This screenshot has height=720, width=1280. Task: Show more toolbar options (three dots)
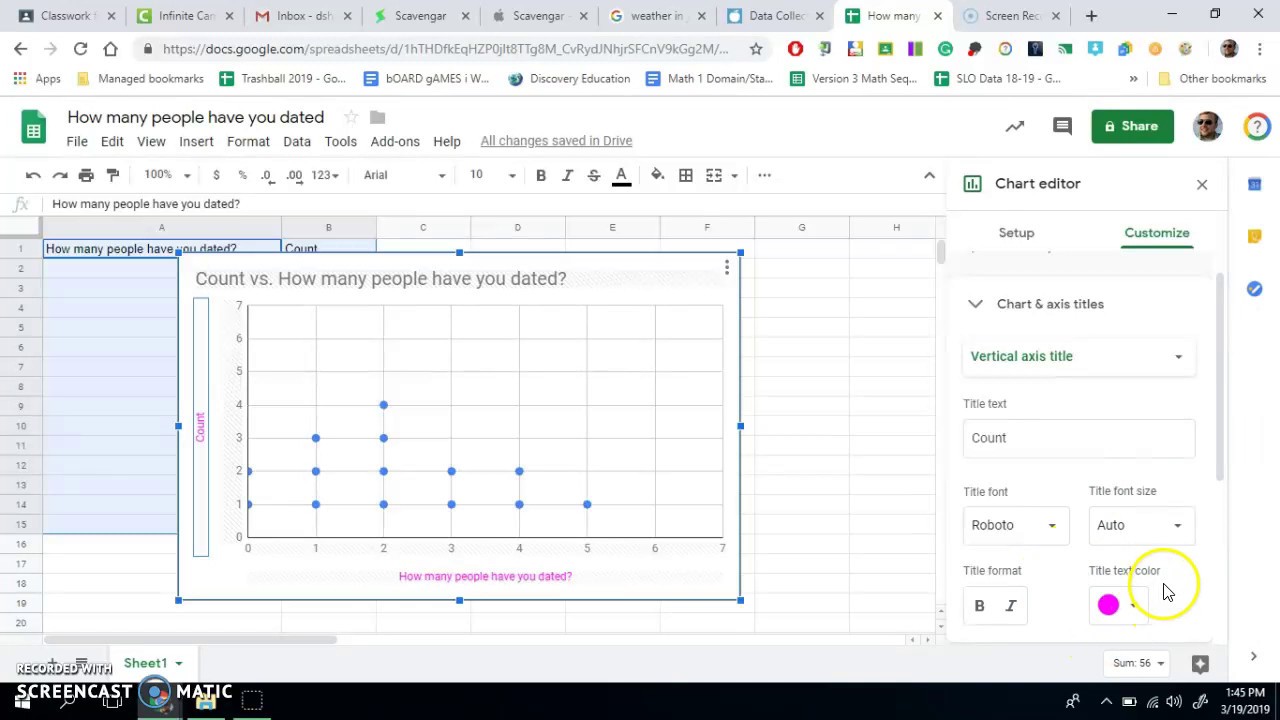[x=764, y=175]
